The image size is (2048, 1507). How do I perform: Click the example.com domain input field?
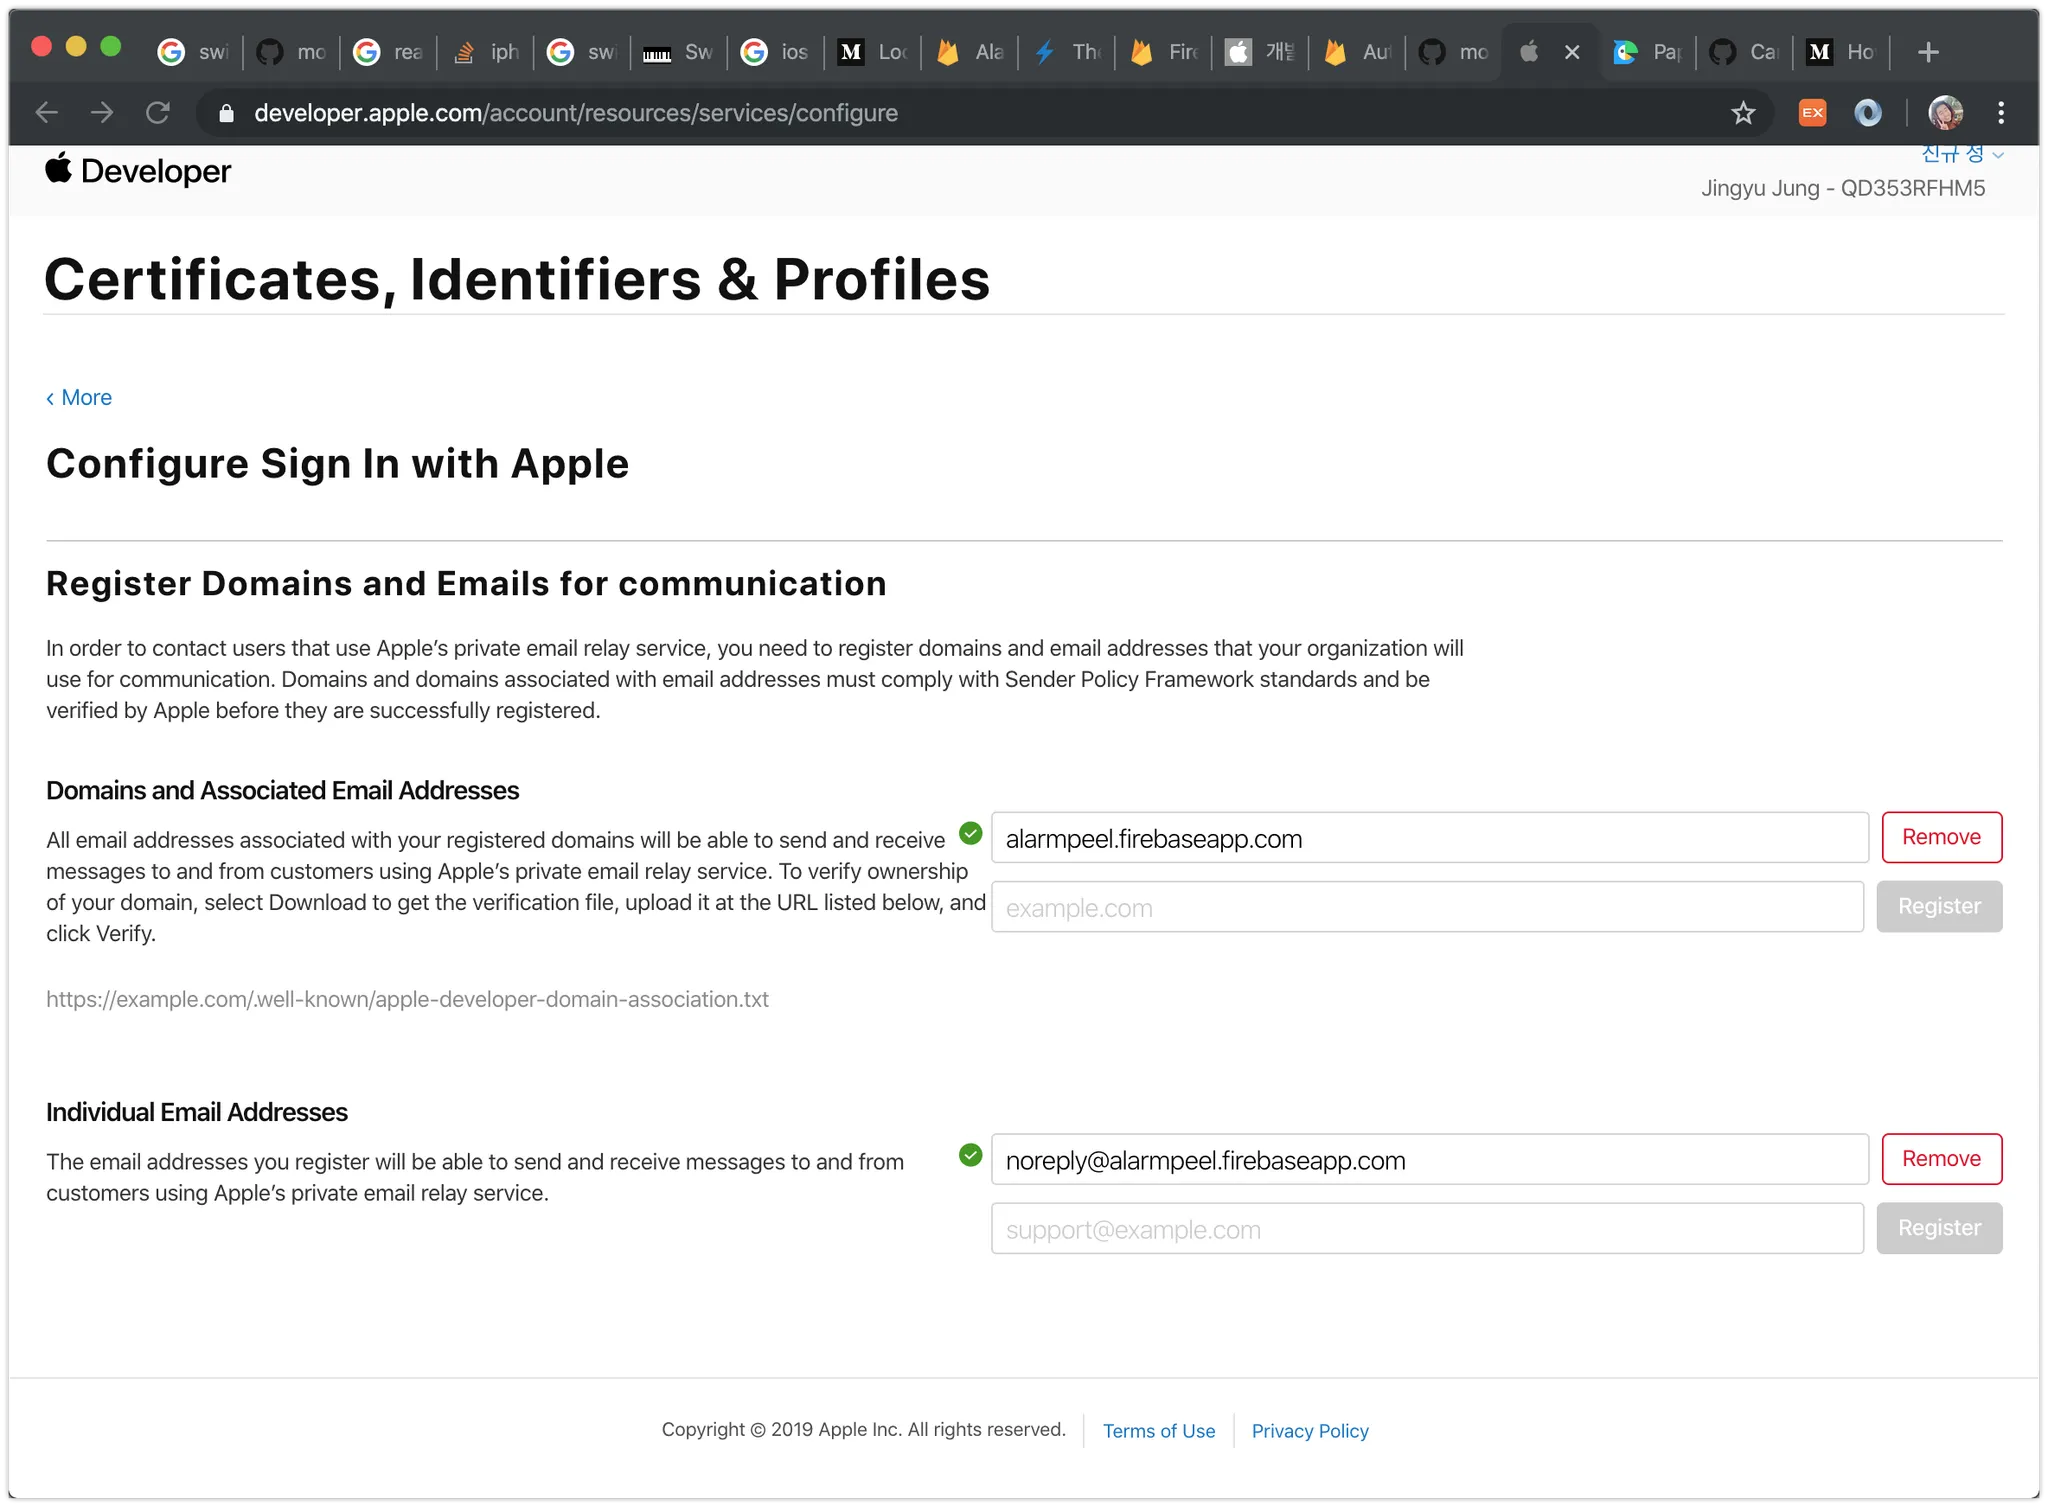(1426, 907)
